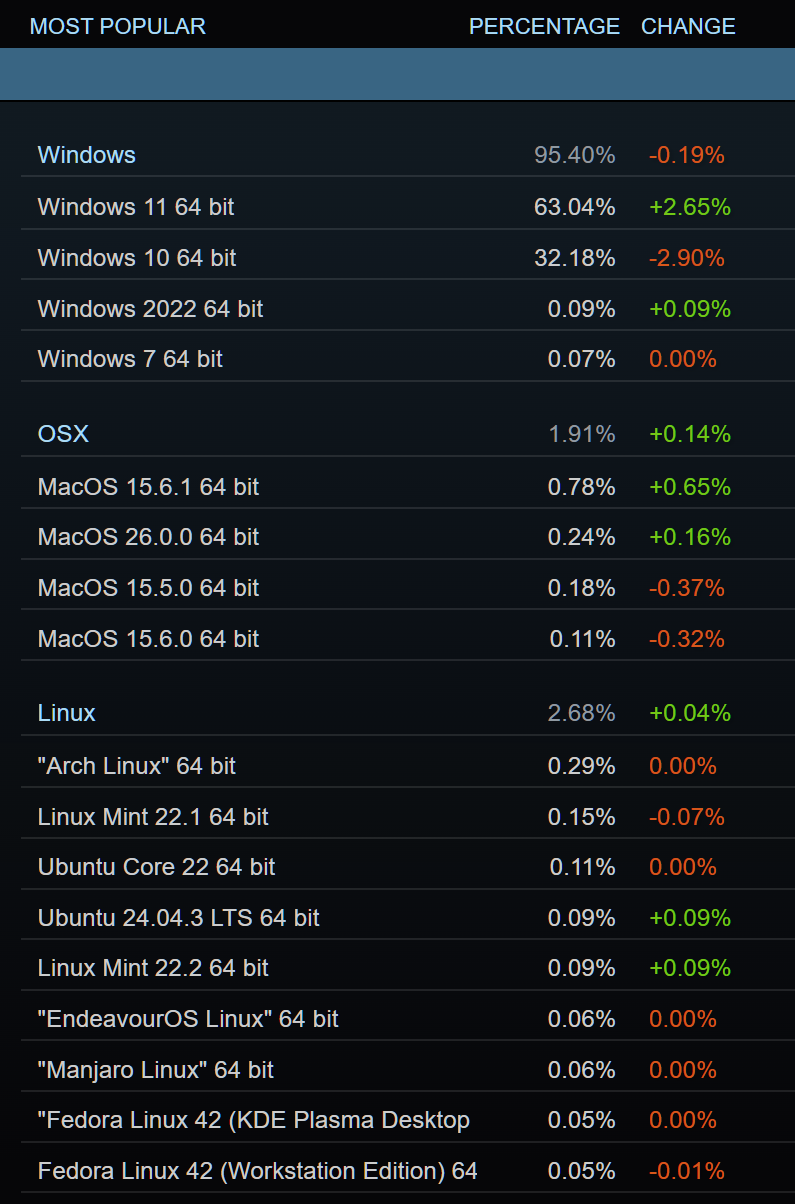Select the Windows 10 64 bit row
This screenshot has width=795, height=1204.
click(x=137, y=258)
